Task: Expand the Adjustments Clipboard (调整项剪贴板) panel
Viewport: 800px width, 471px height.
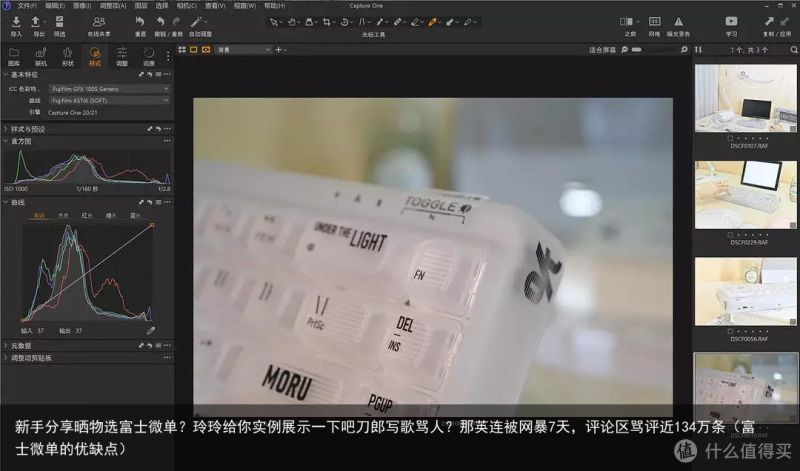Action: coord(6,358)
